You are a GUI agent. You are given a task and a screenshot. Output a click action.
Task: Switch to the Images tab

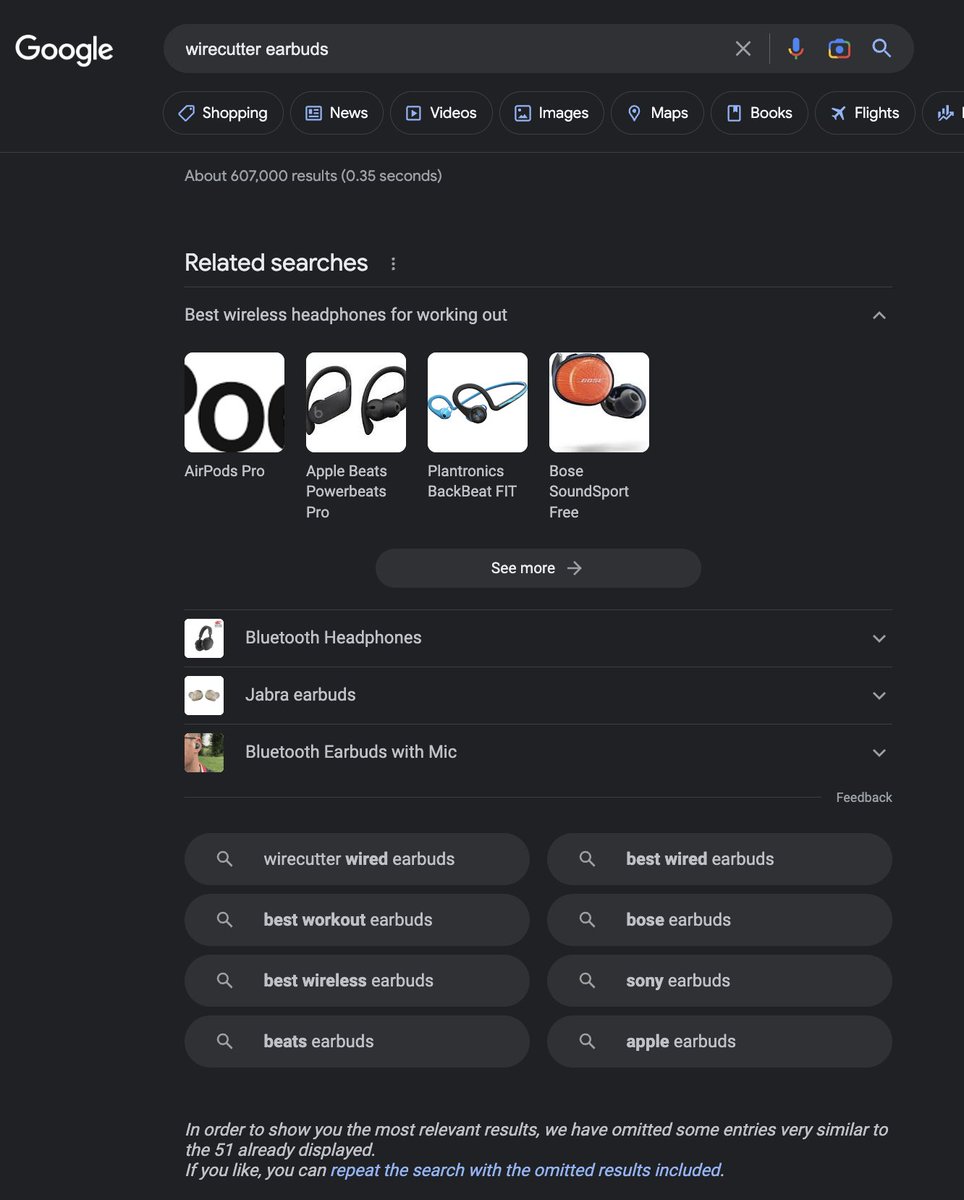[x=552, y=113]
